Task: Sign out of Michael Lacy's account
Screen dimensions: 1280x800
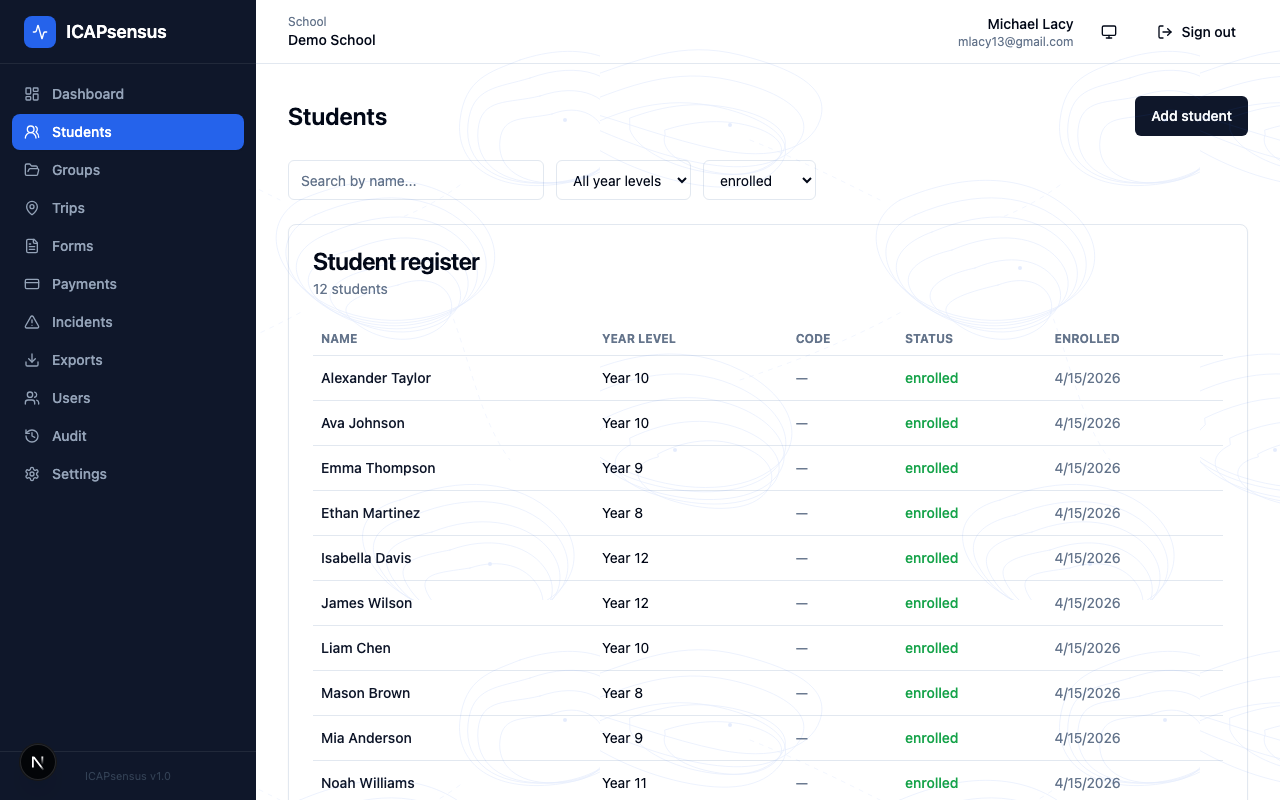Action: 1196,31
